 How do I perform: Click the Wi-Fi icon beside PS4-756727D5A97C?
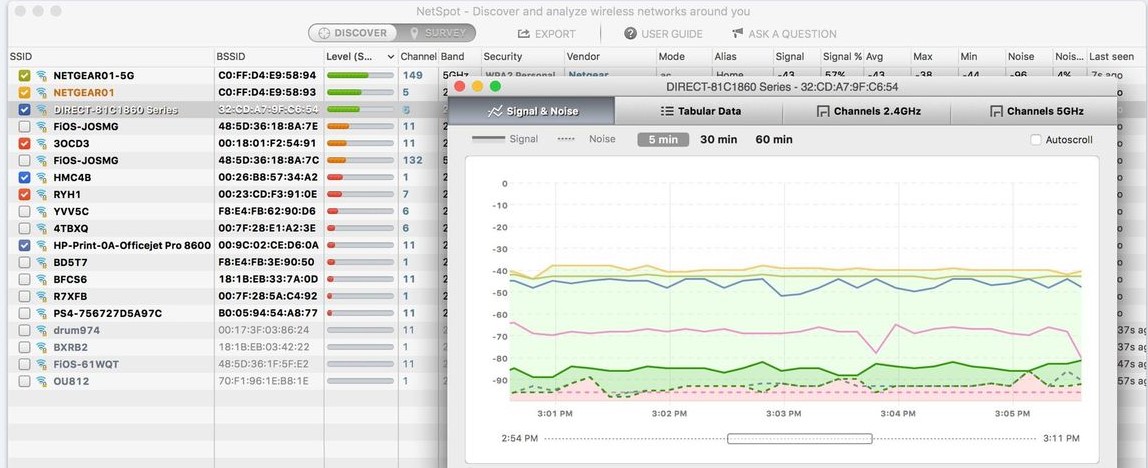point(42,313)
